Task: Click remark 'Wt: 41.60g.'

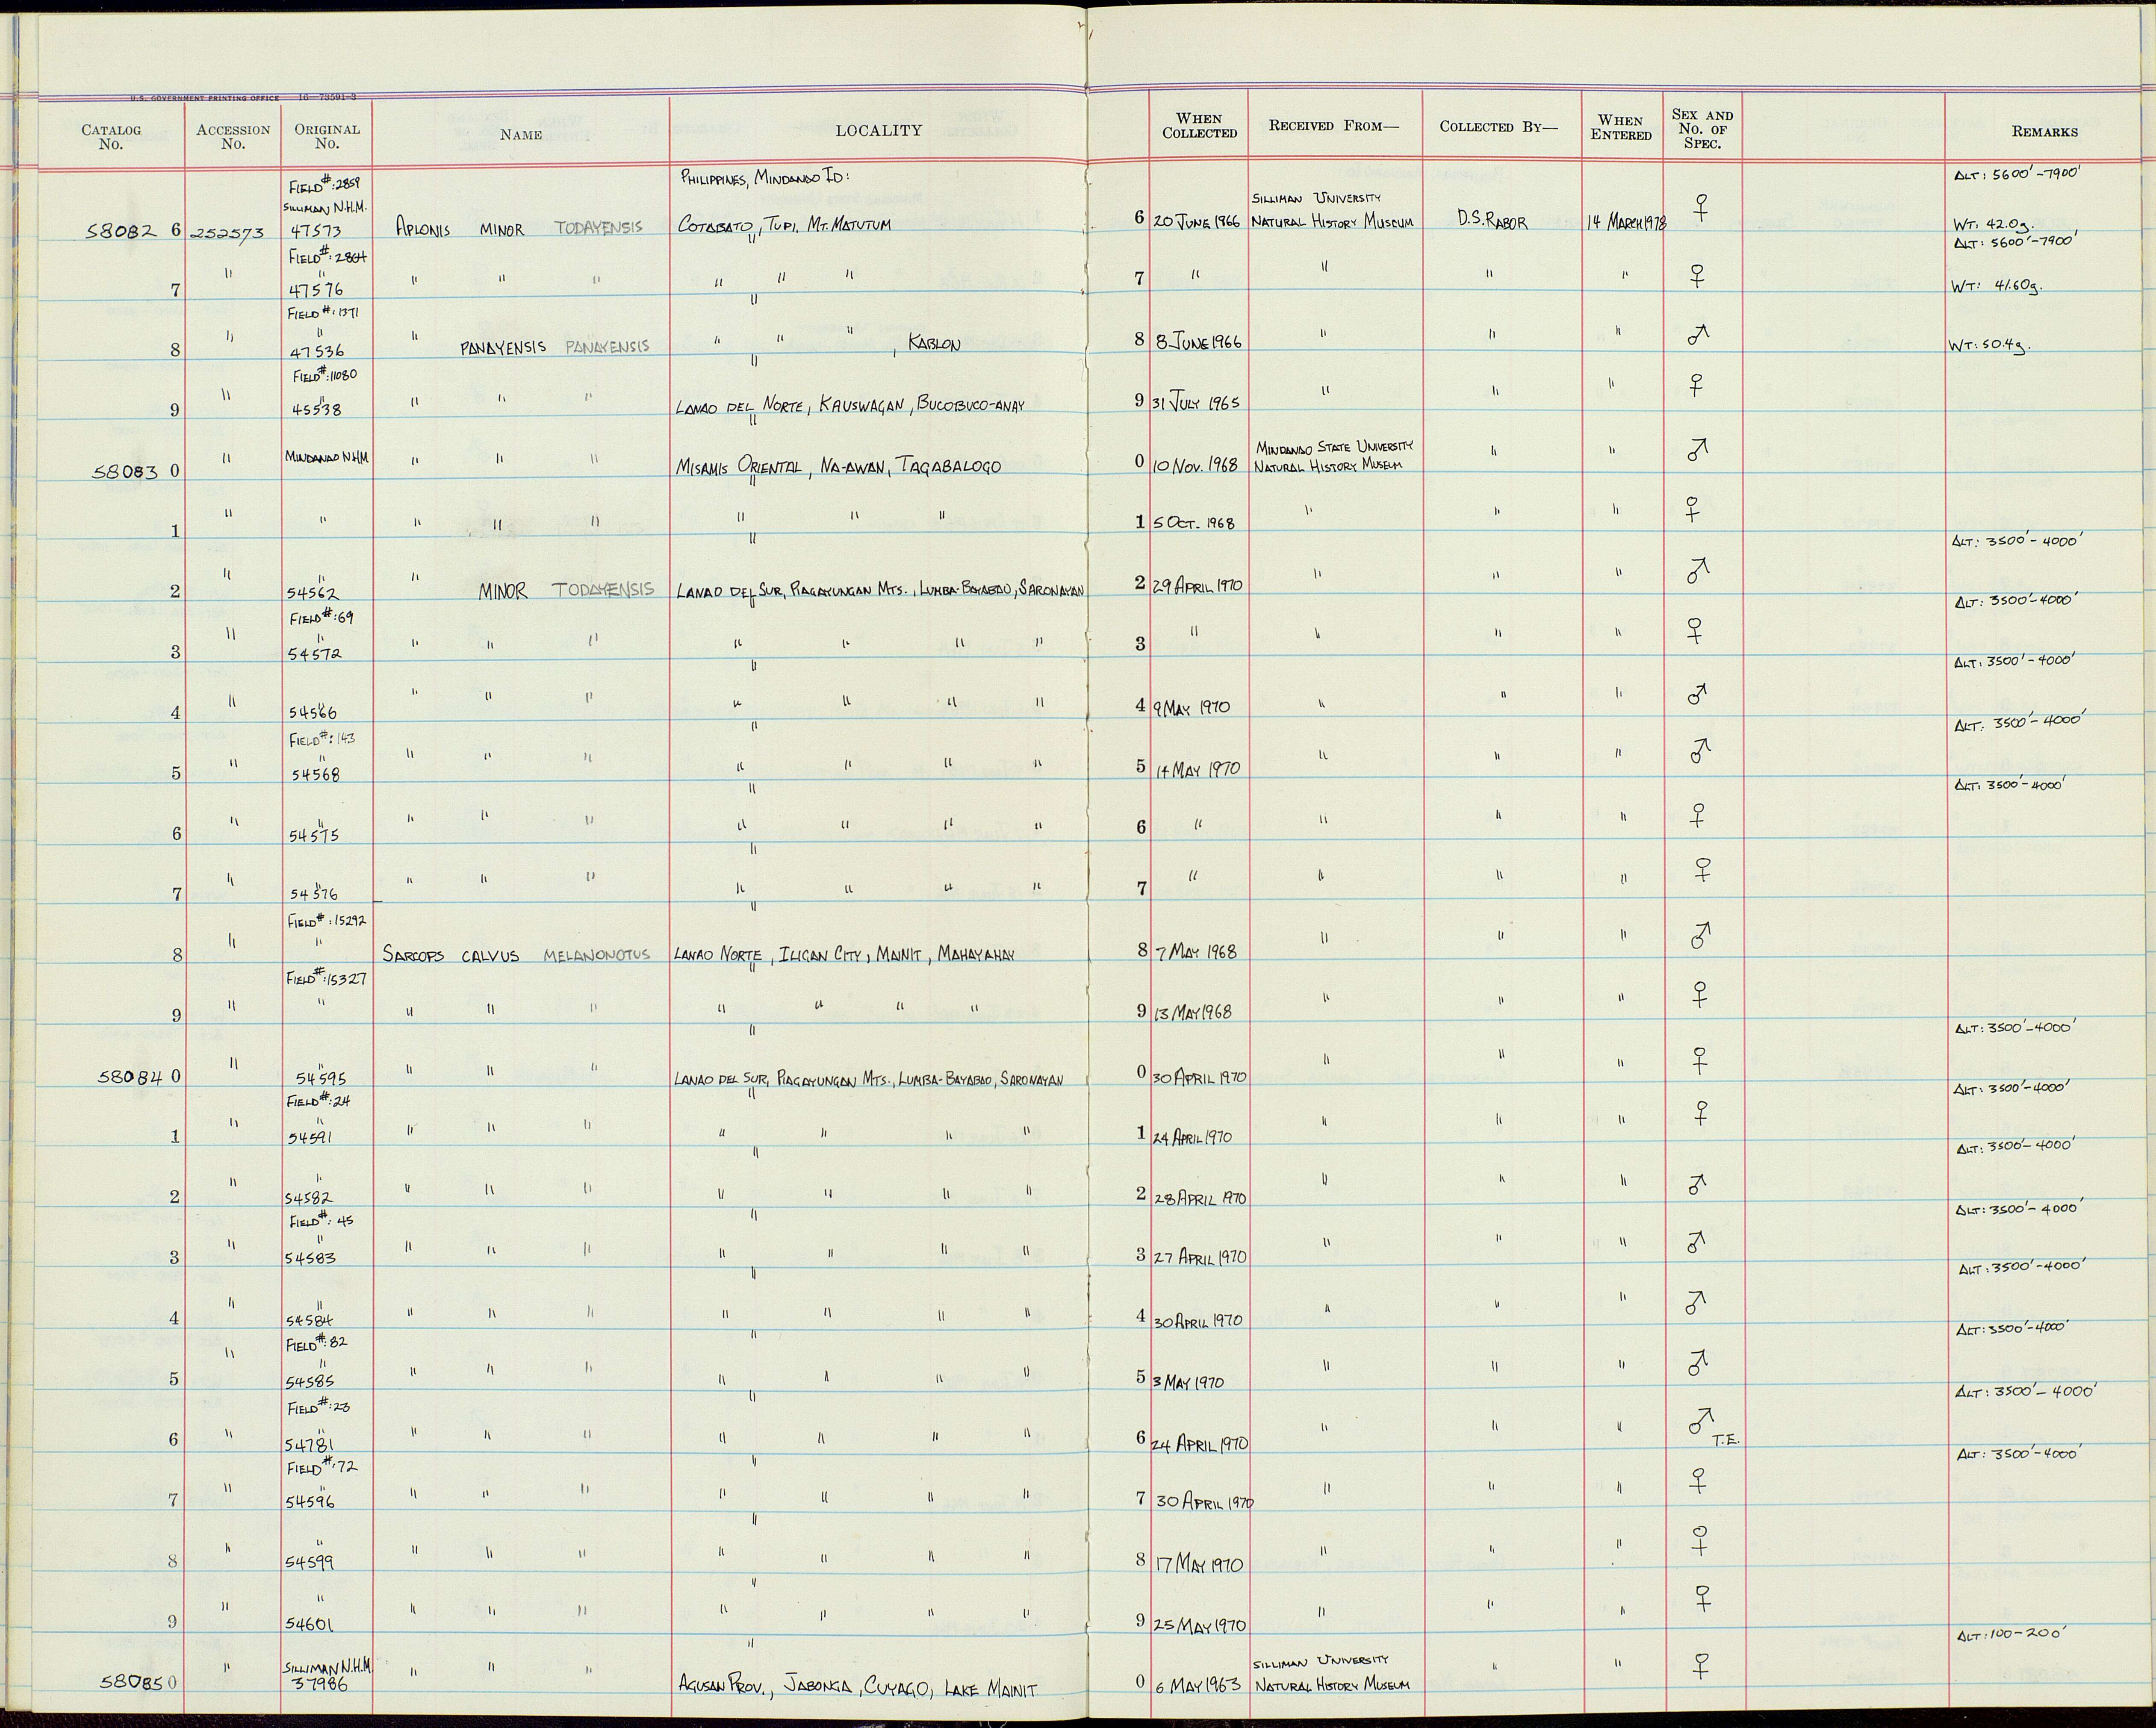Action: coord(1996,286)
